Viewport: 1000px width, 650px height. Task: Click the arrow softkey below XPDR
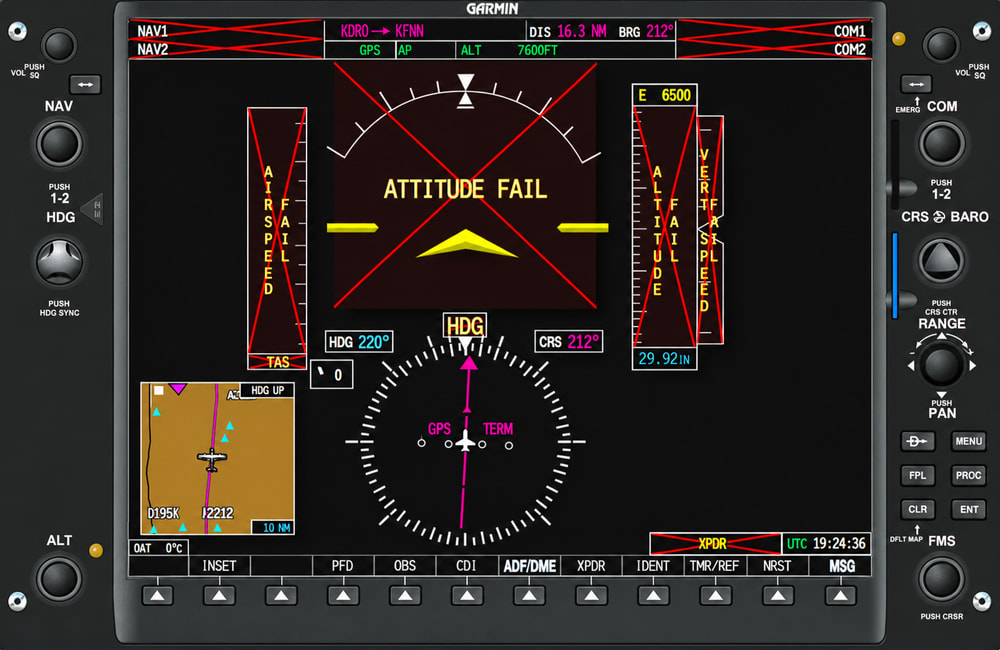point(591,596)
